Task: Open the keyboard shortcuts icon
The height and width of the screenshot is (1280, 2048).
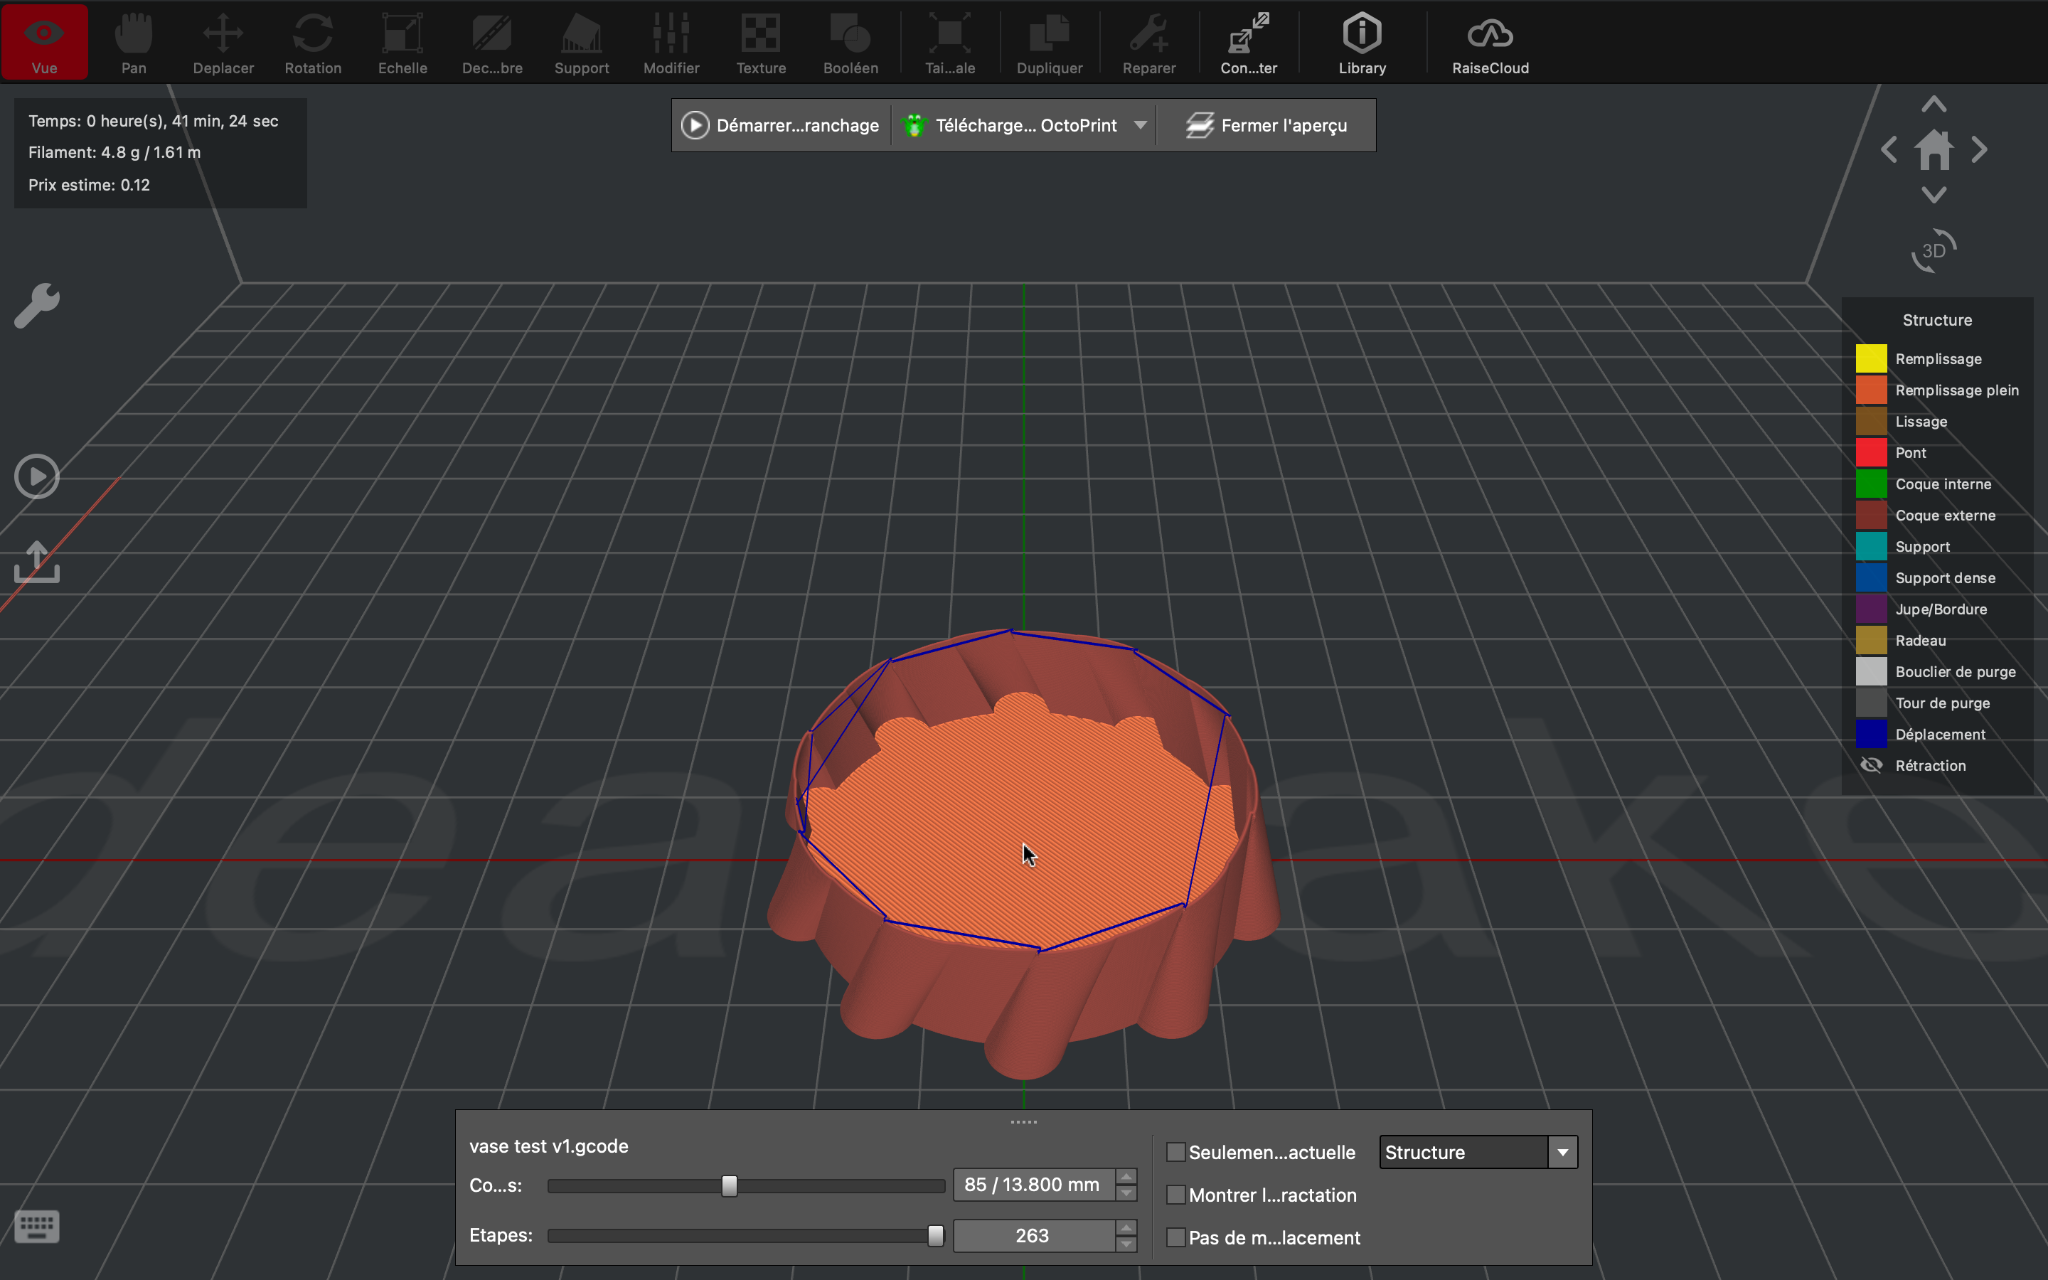Action: click(37, 1226)
